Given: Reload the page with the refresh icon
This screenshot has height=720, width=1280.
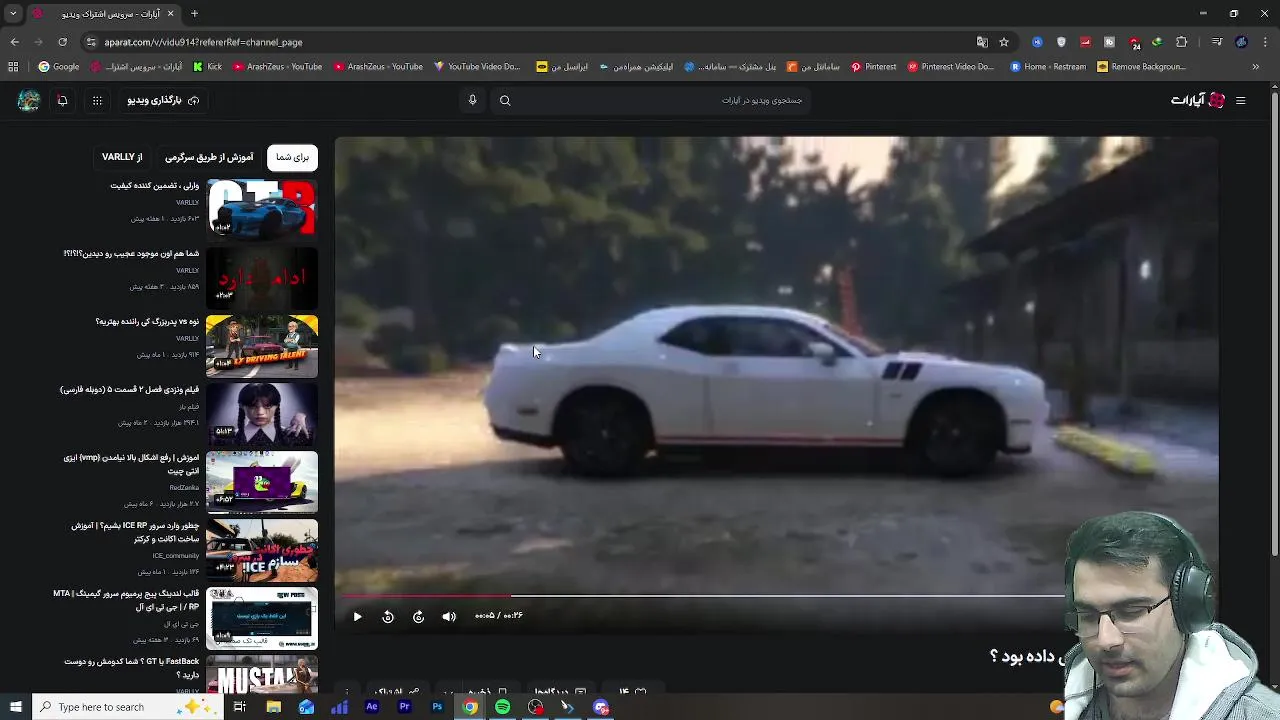Looking at the screenshot, I should [62, 42].
